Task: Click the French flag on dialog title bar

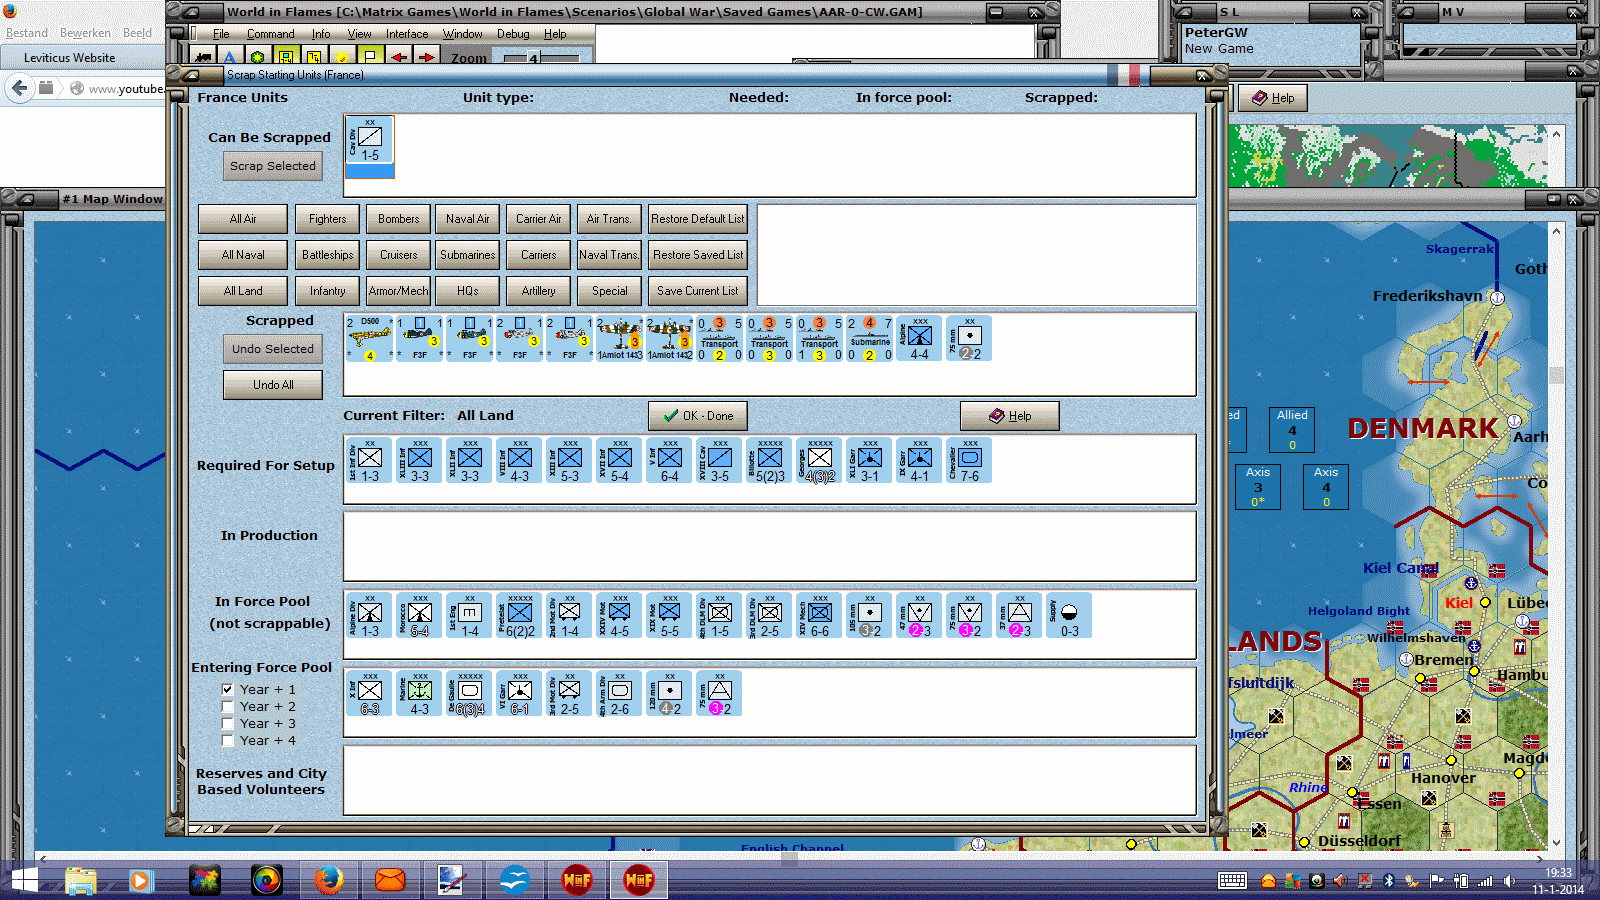Action: tap(1124, 75)
